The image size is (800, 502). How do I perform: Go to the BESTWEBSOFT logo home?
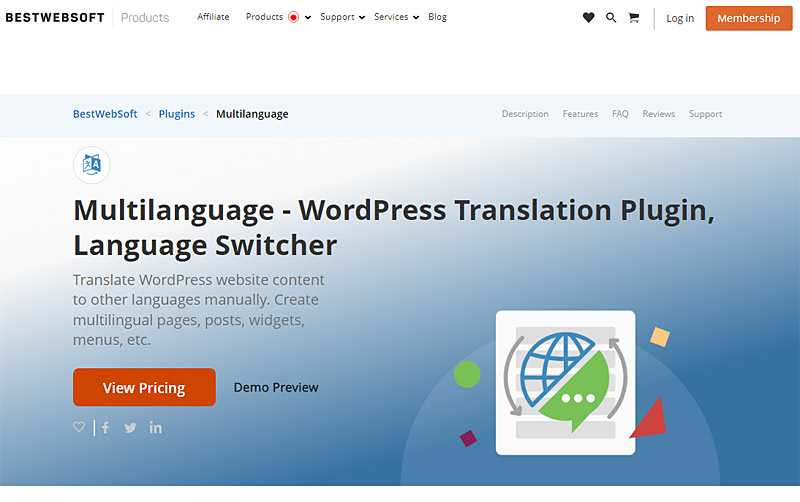(55, 17)
